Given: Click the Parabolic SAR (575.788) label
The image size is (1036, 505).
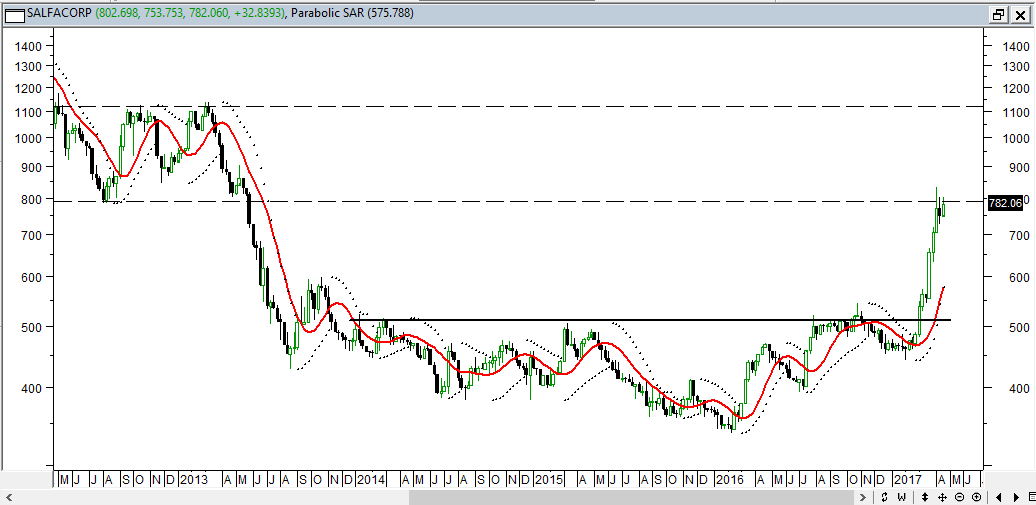Looking at the screenshot, I should (353, 13).
